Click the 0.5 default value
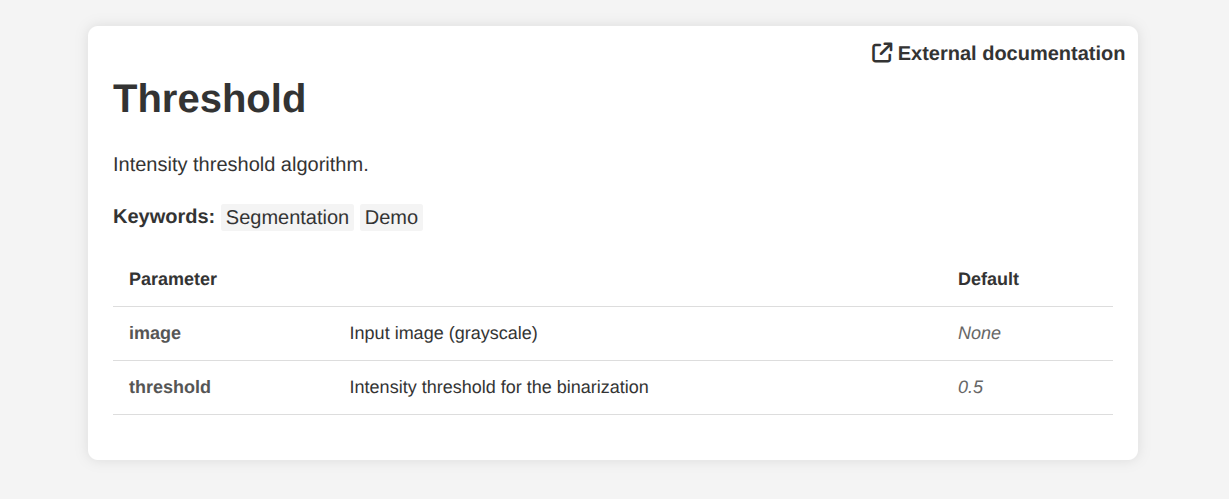Viewport: 1229px width, 499px height. coord(971,387)
